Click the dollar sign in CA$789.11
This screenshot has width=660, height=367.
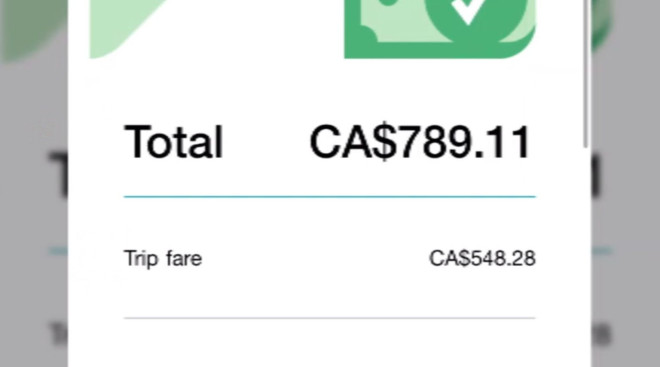point(385,142)
